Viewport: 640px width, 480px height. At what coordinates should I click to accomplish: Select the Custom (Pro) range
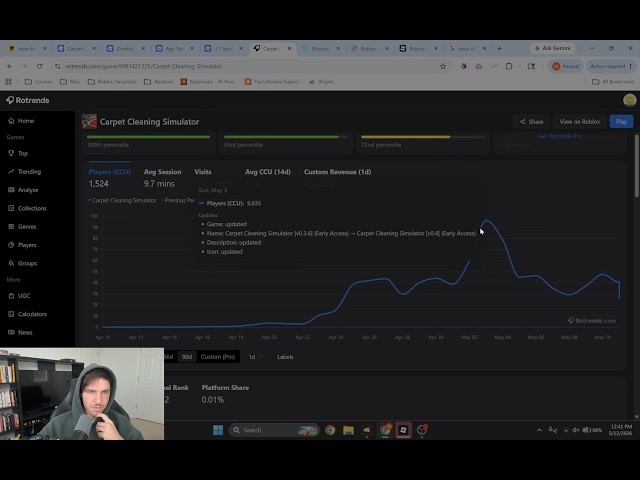[x=218, y=357]
